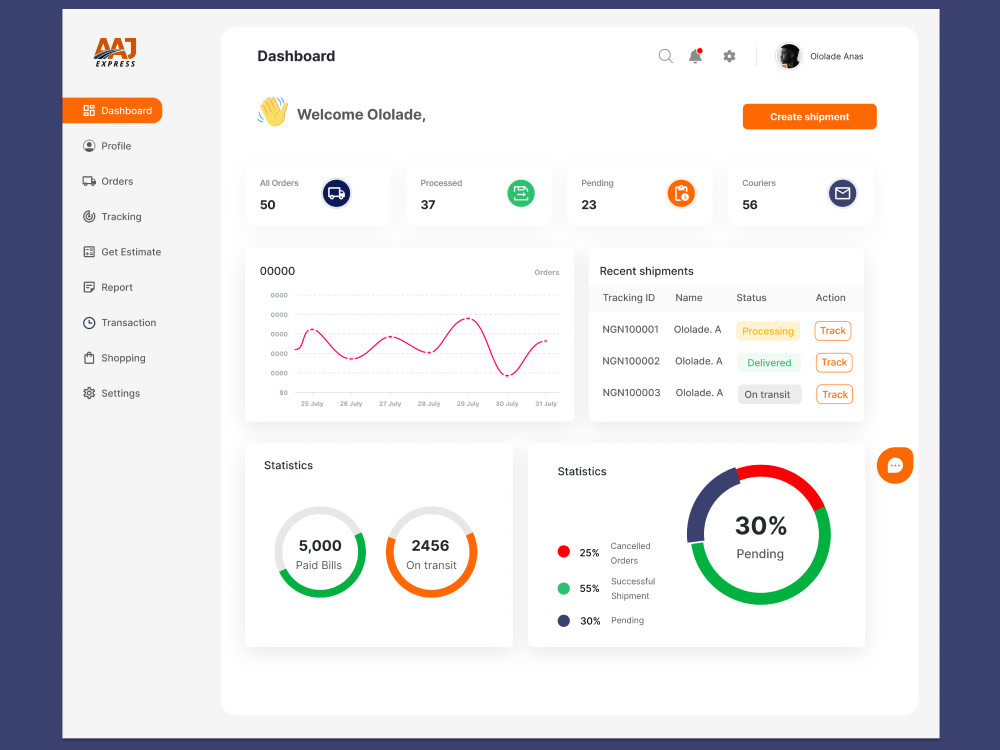The height and width of the screenshot is (750, 1000).
Task: Click the Processing status badge
Action: 768,331
